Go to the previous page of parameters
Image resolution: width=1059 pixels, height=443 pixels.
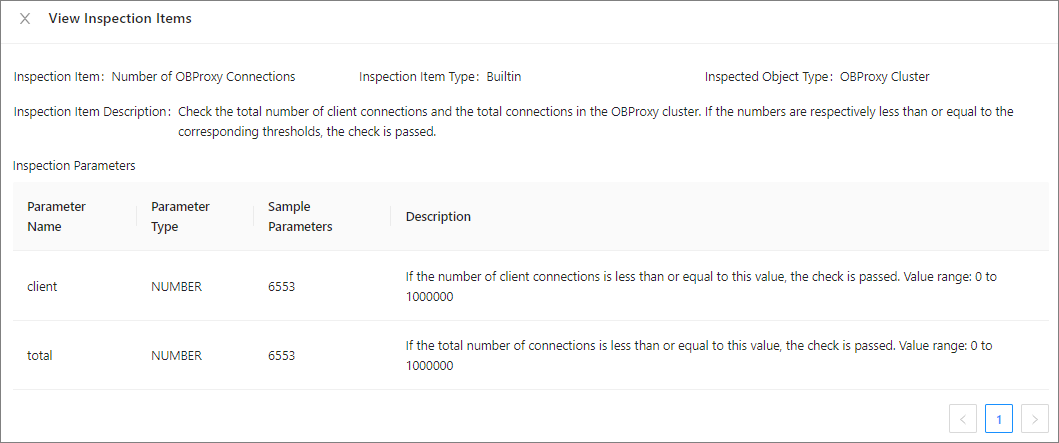[962, 418]
